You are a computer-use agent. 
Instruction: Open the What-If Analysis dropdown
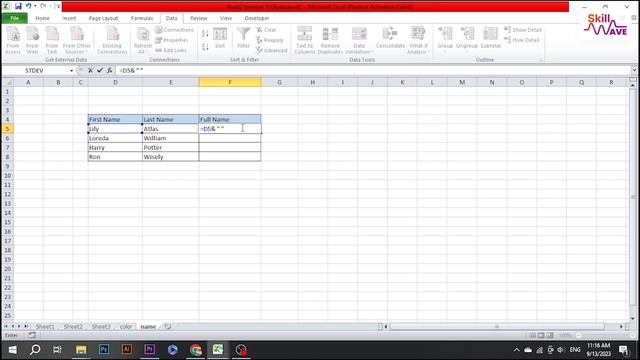pos(418,40)
